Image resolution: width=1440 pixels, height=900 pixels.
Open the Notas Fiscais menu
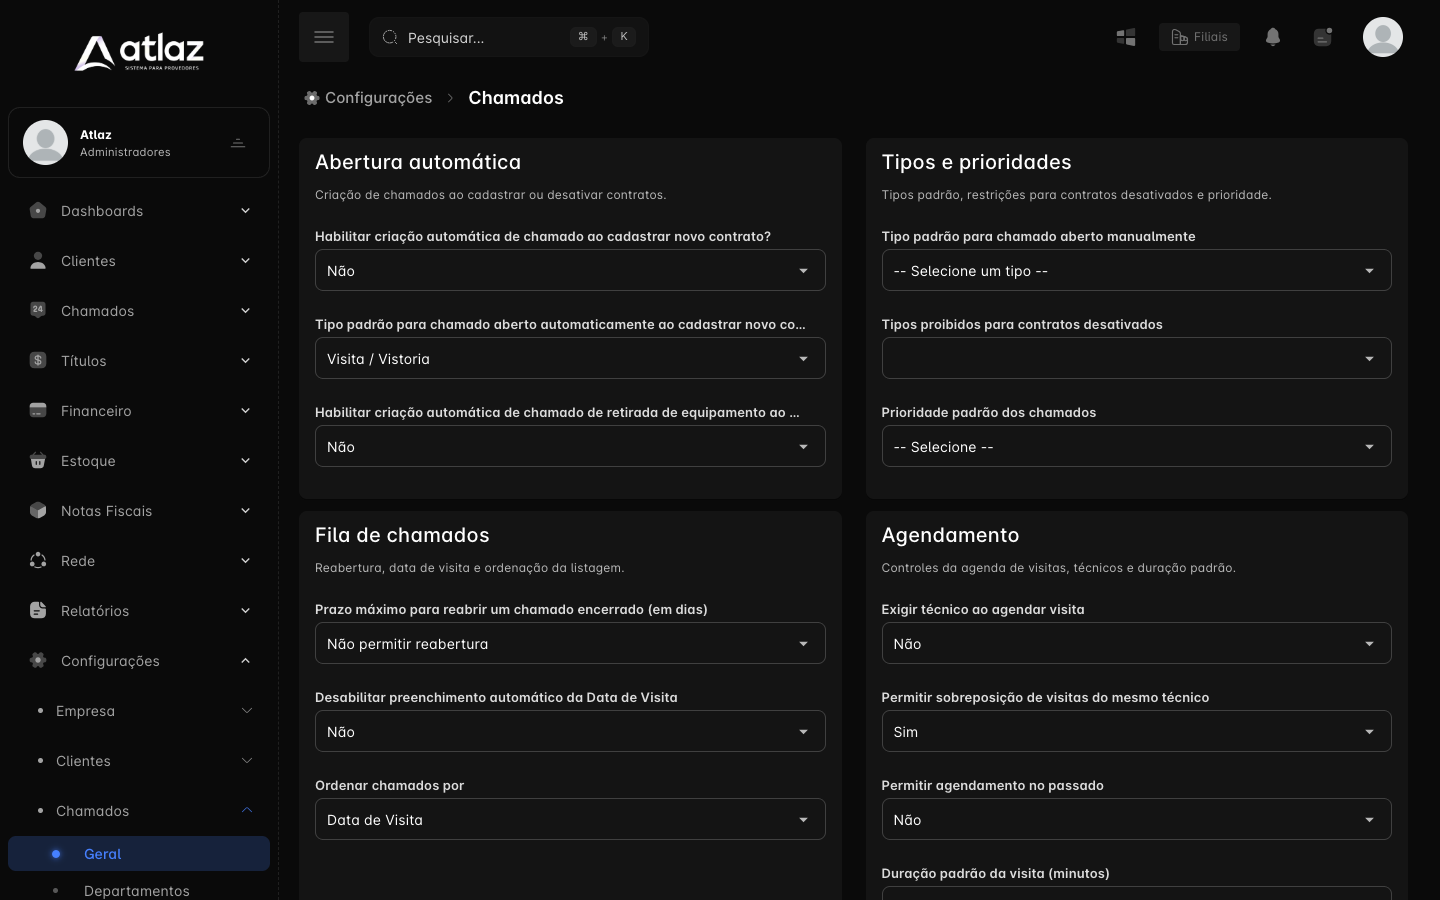coord(139,510)
